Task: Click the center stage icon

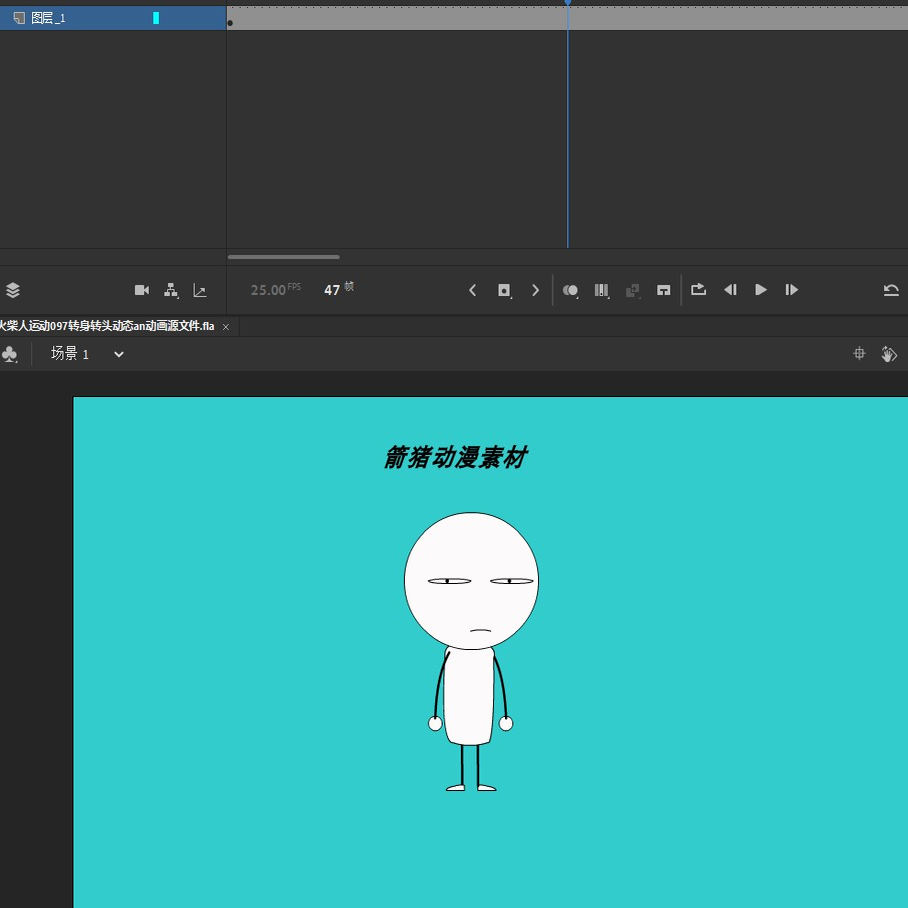Action: coord(859,354)
